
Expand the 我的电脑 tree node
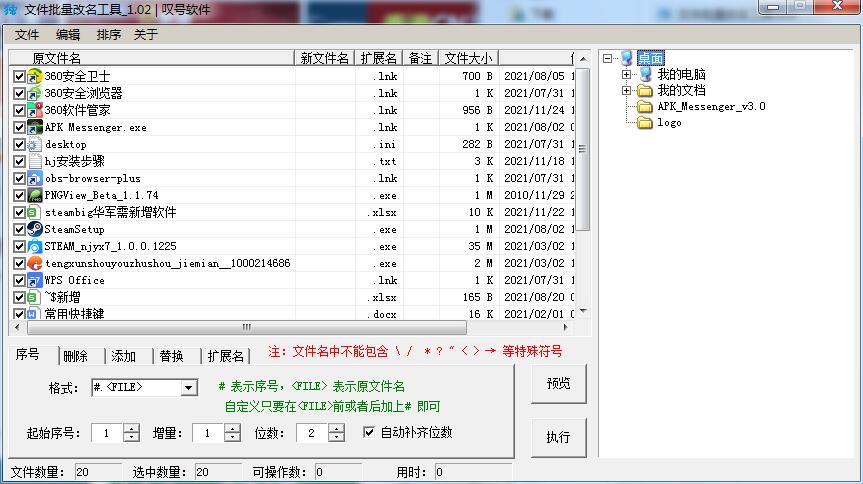(626, 74)
